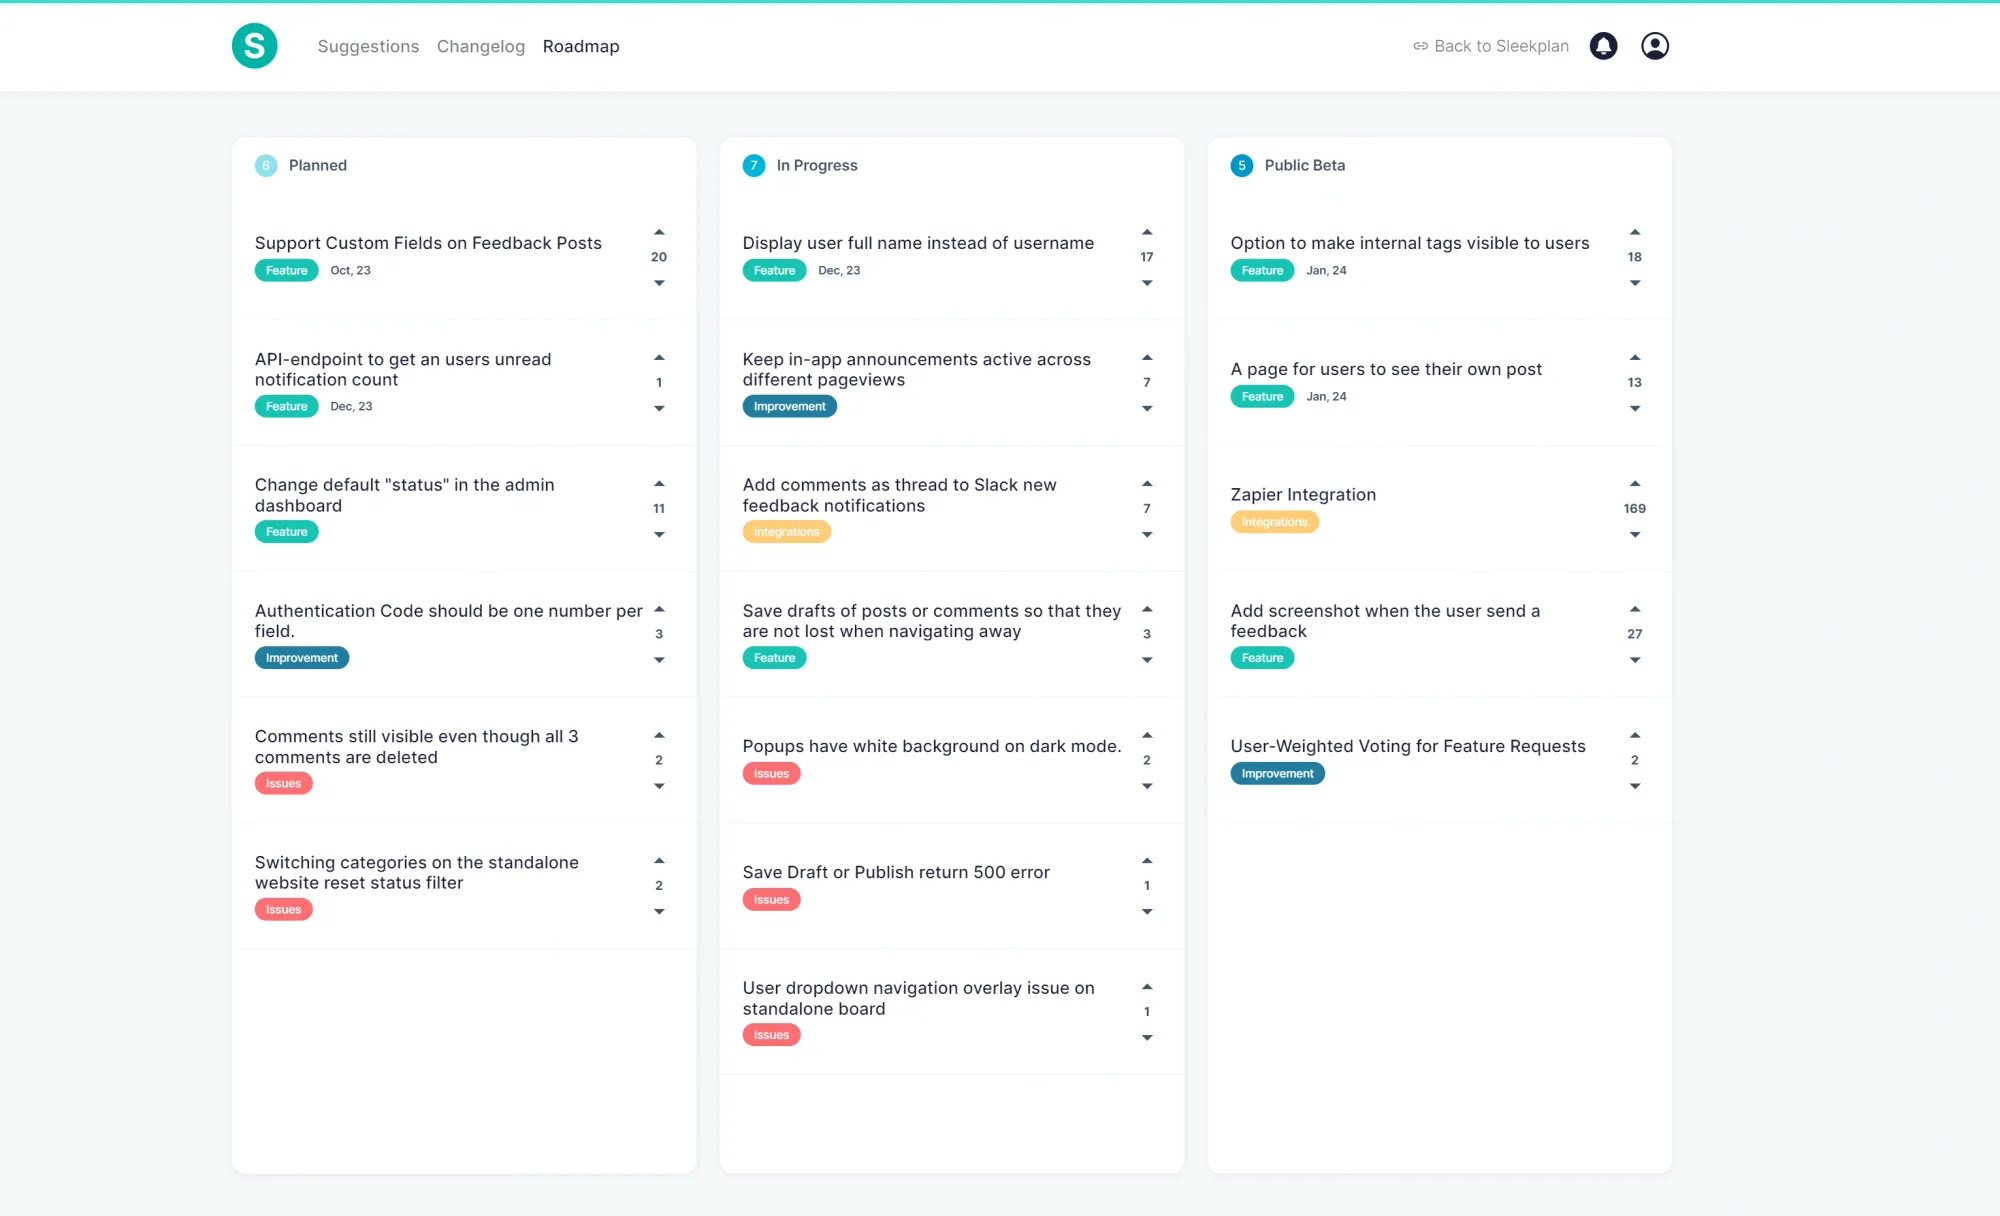Open the Zapier Integration post title
2000x1216 pixels.
tap(1302, 494)
